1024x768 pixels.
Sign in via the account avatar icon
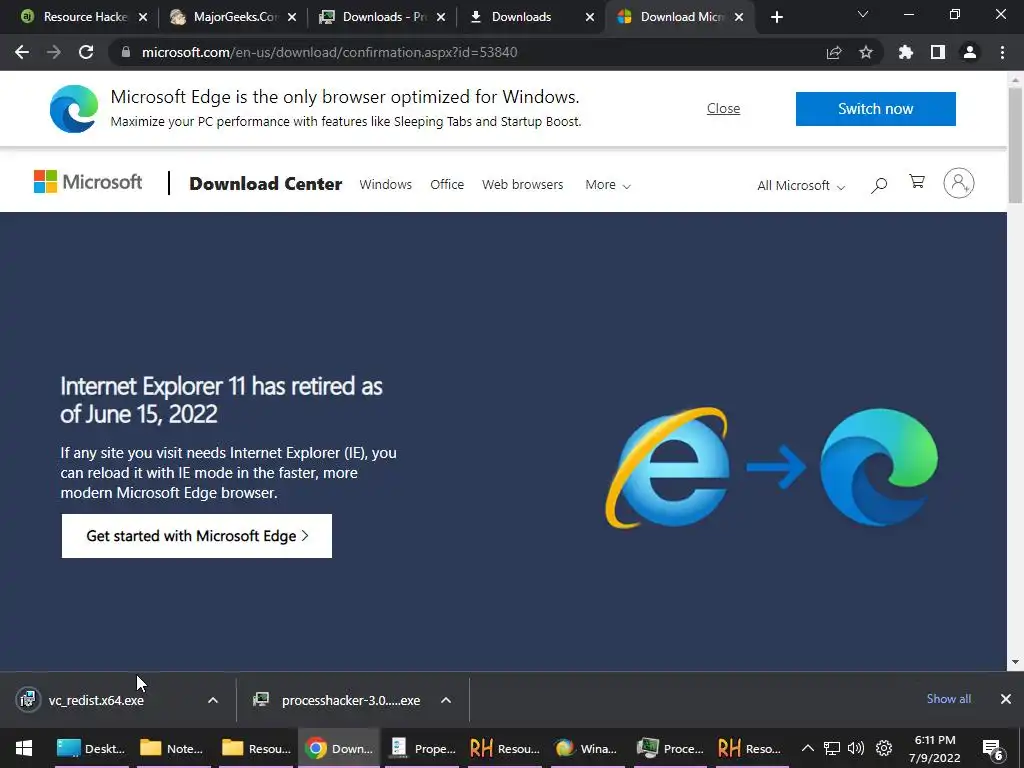coord(959,184)
